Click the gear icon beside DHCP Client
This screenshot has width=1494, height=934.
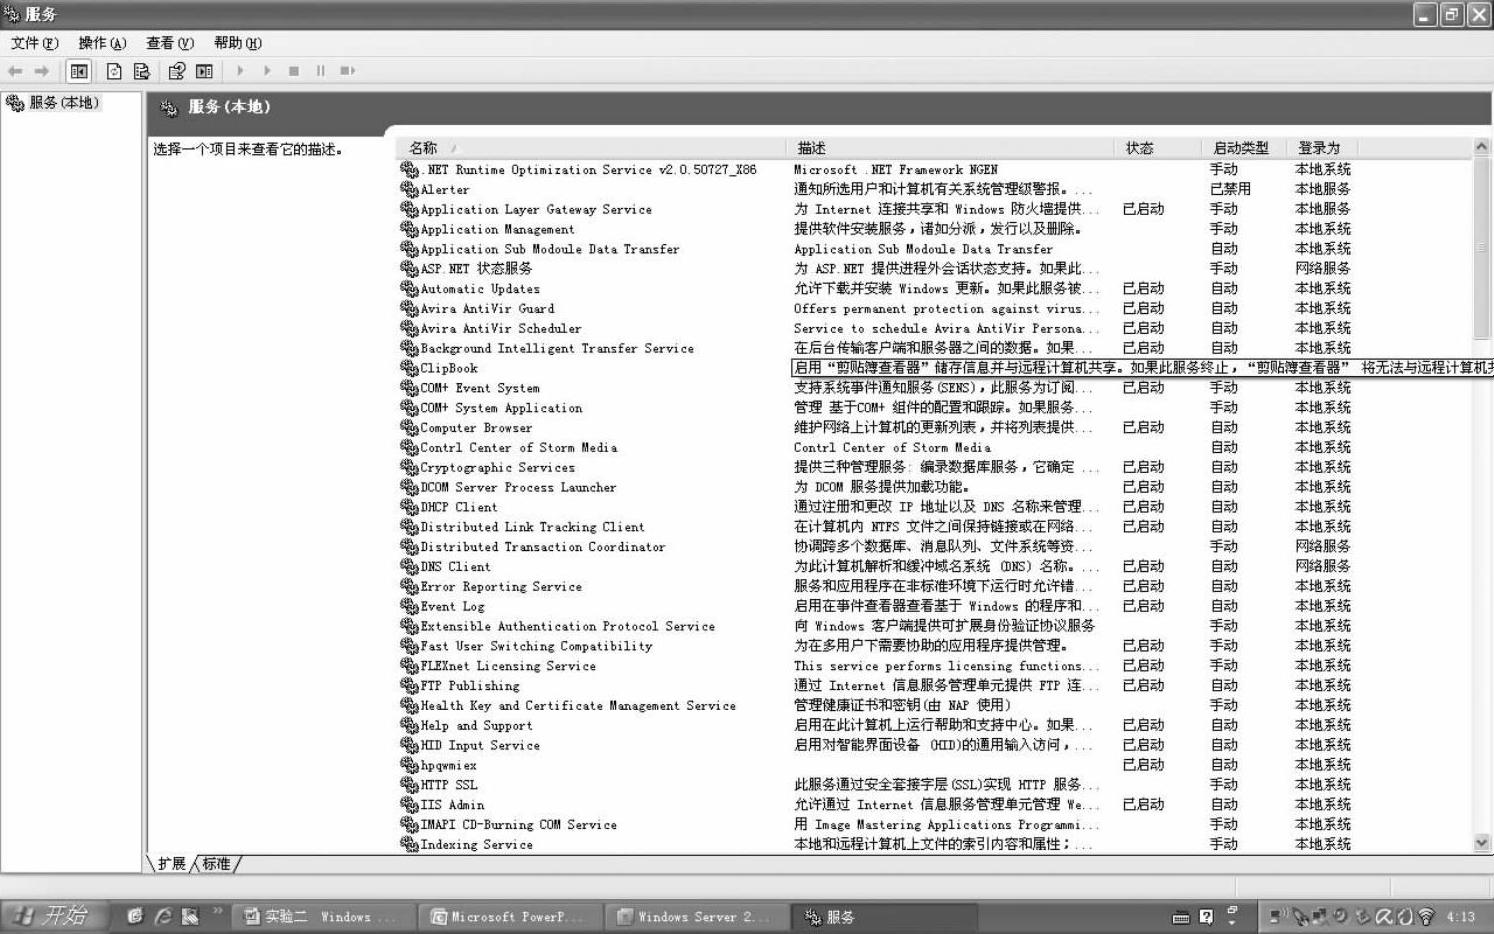[x=409, y=507]
